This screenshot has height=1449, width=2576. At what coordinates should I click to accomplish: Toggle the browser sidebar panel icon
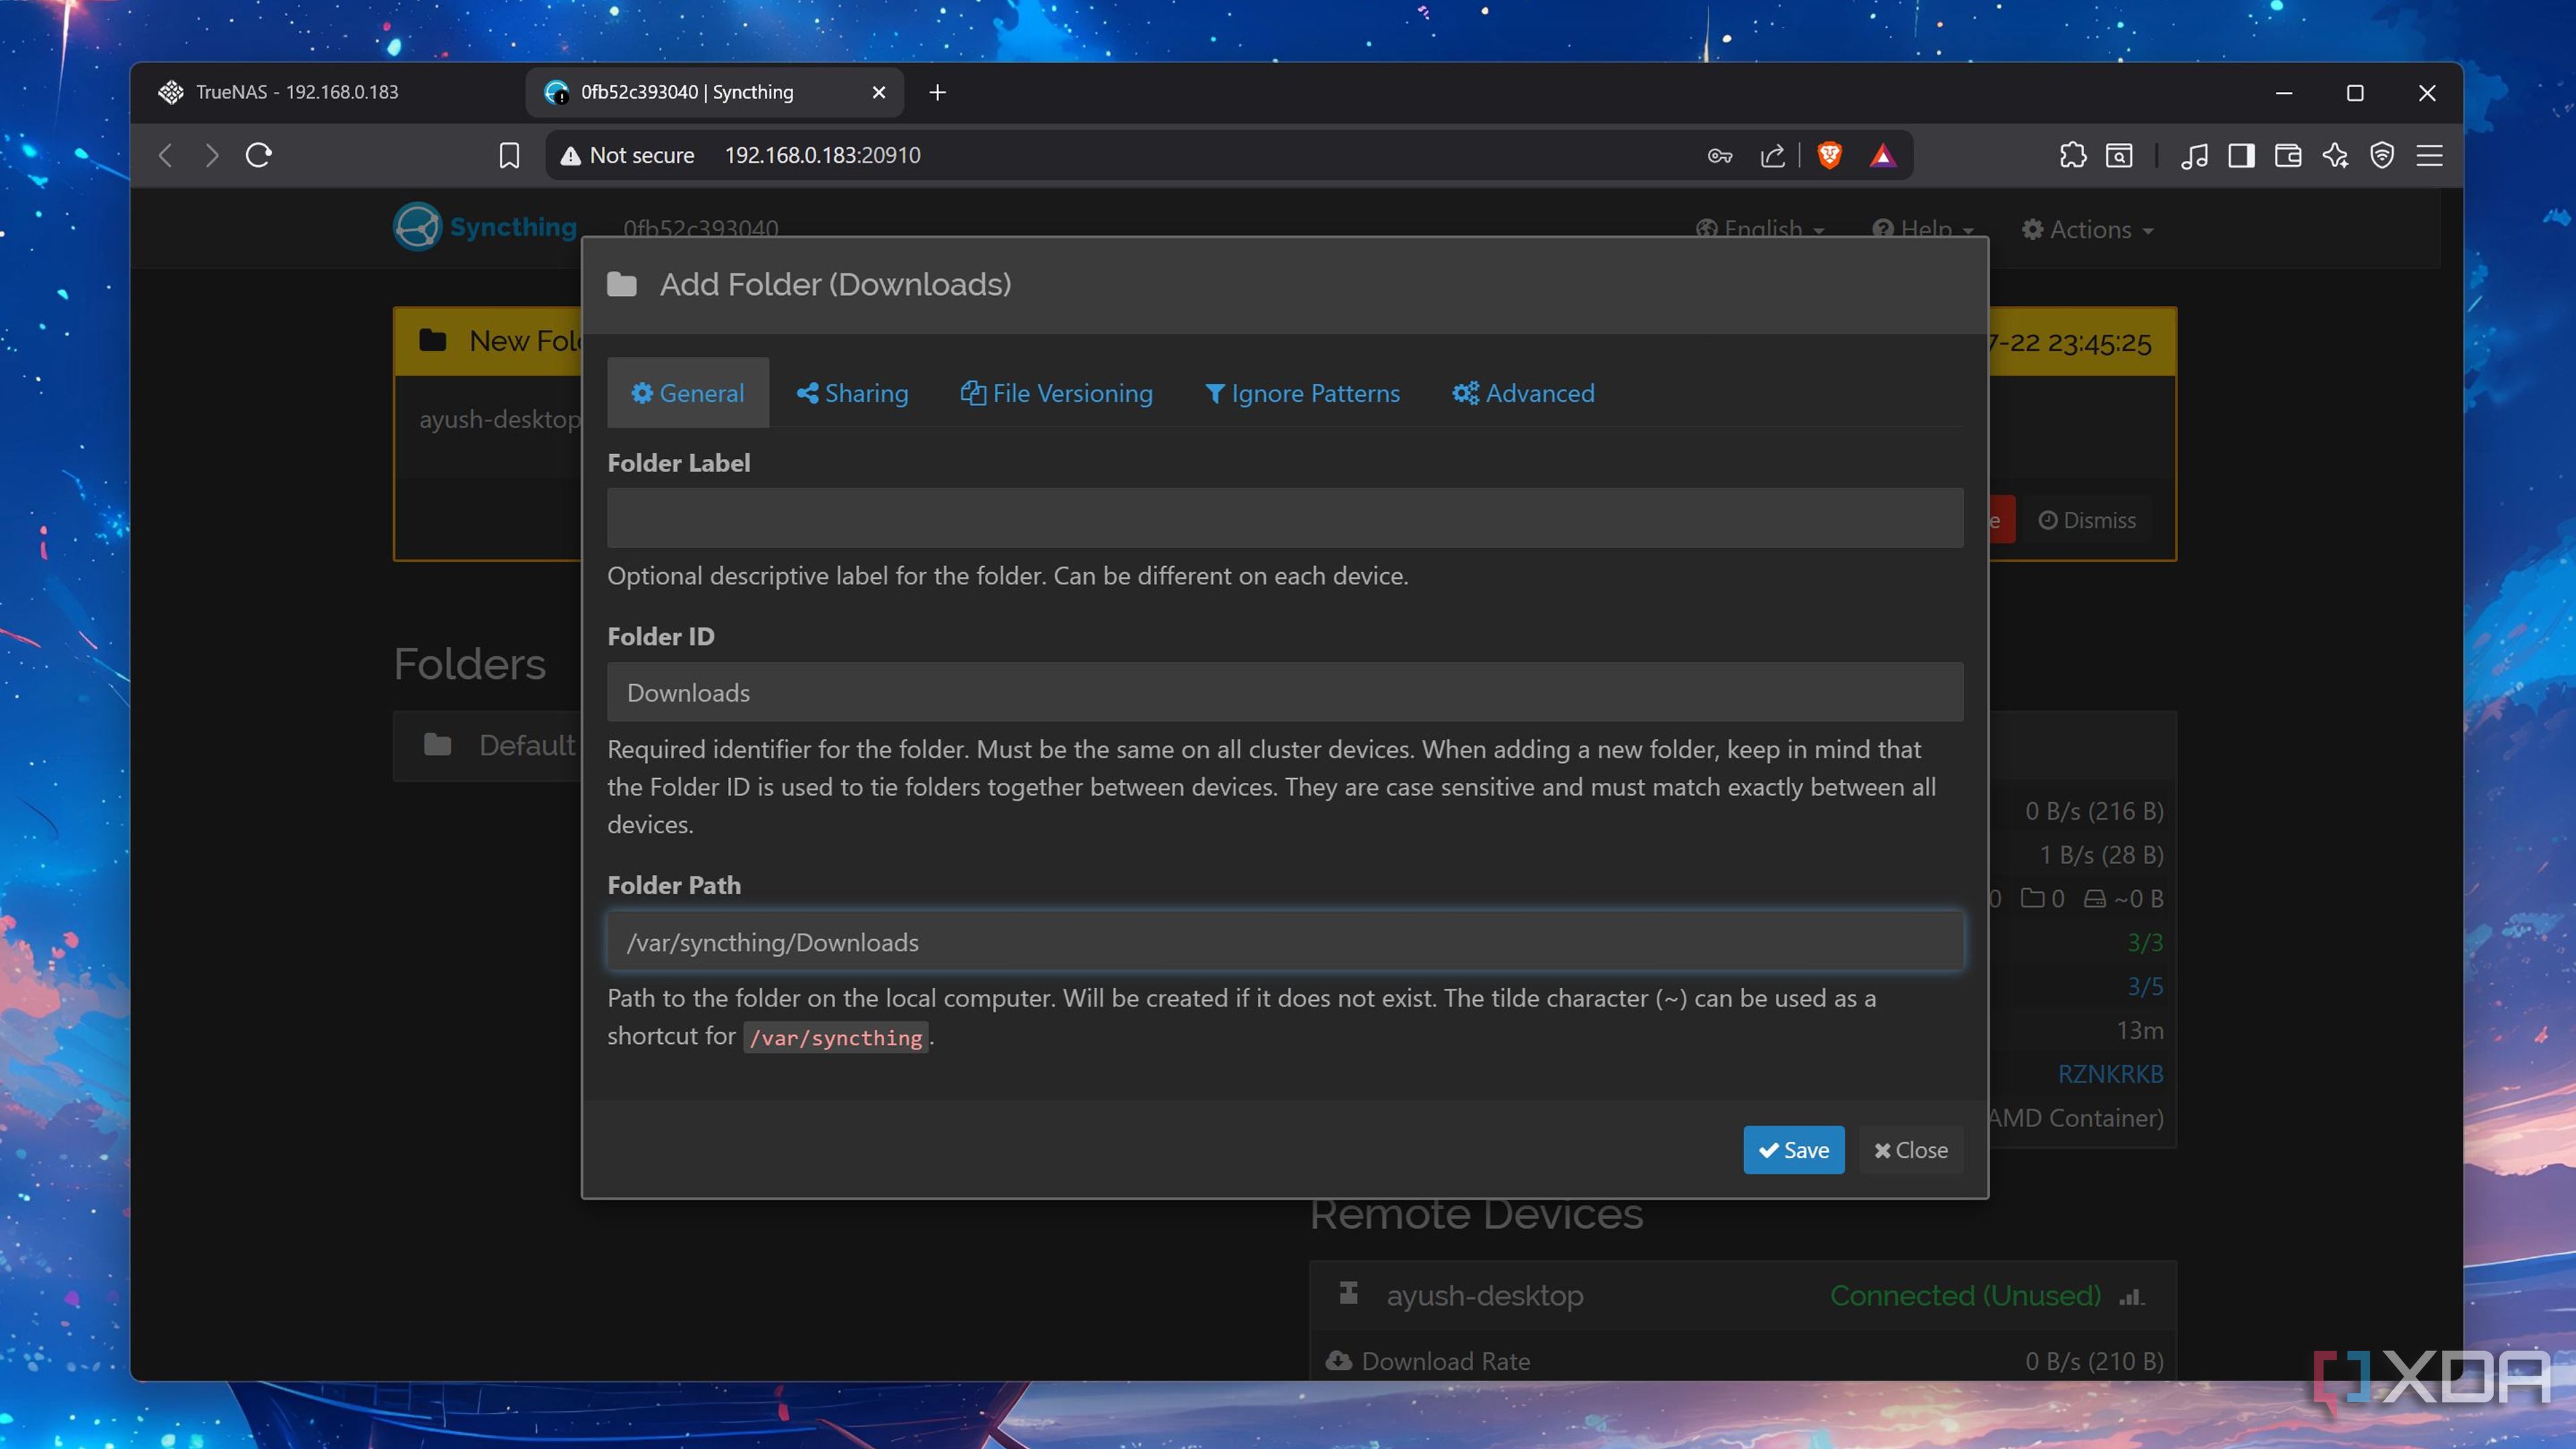[2241, 156]
